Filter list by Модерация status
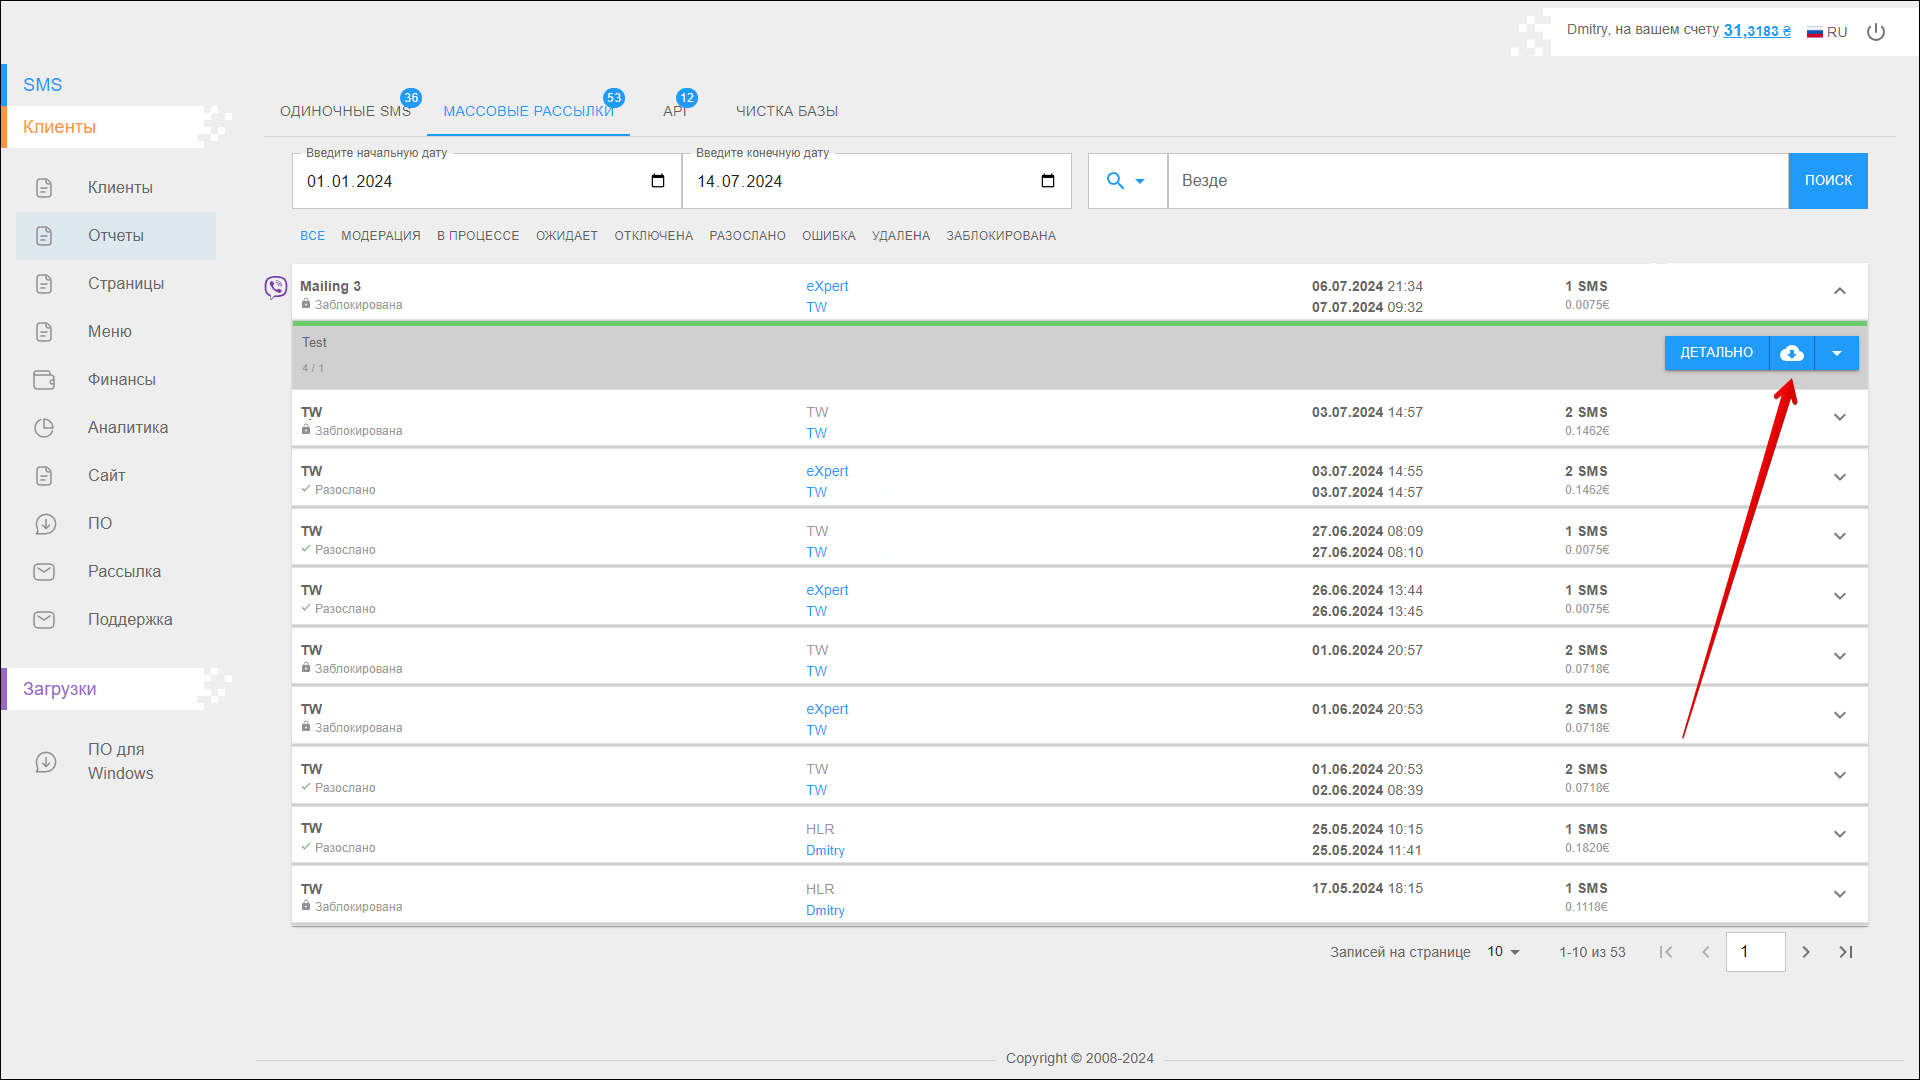 (380, 236)
